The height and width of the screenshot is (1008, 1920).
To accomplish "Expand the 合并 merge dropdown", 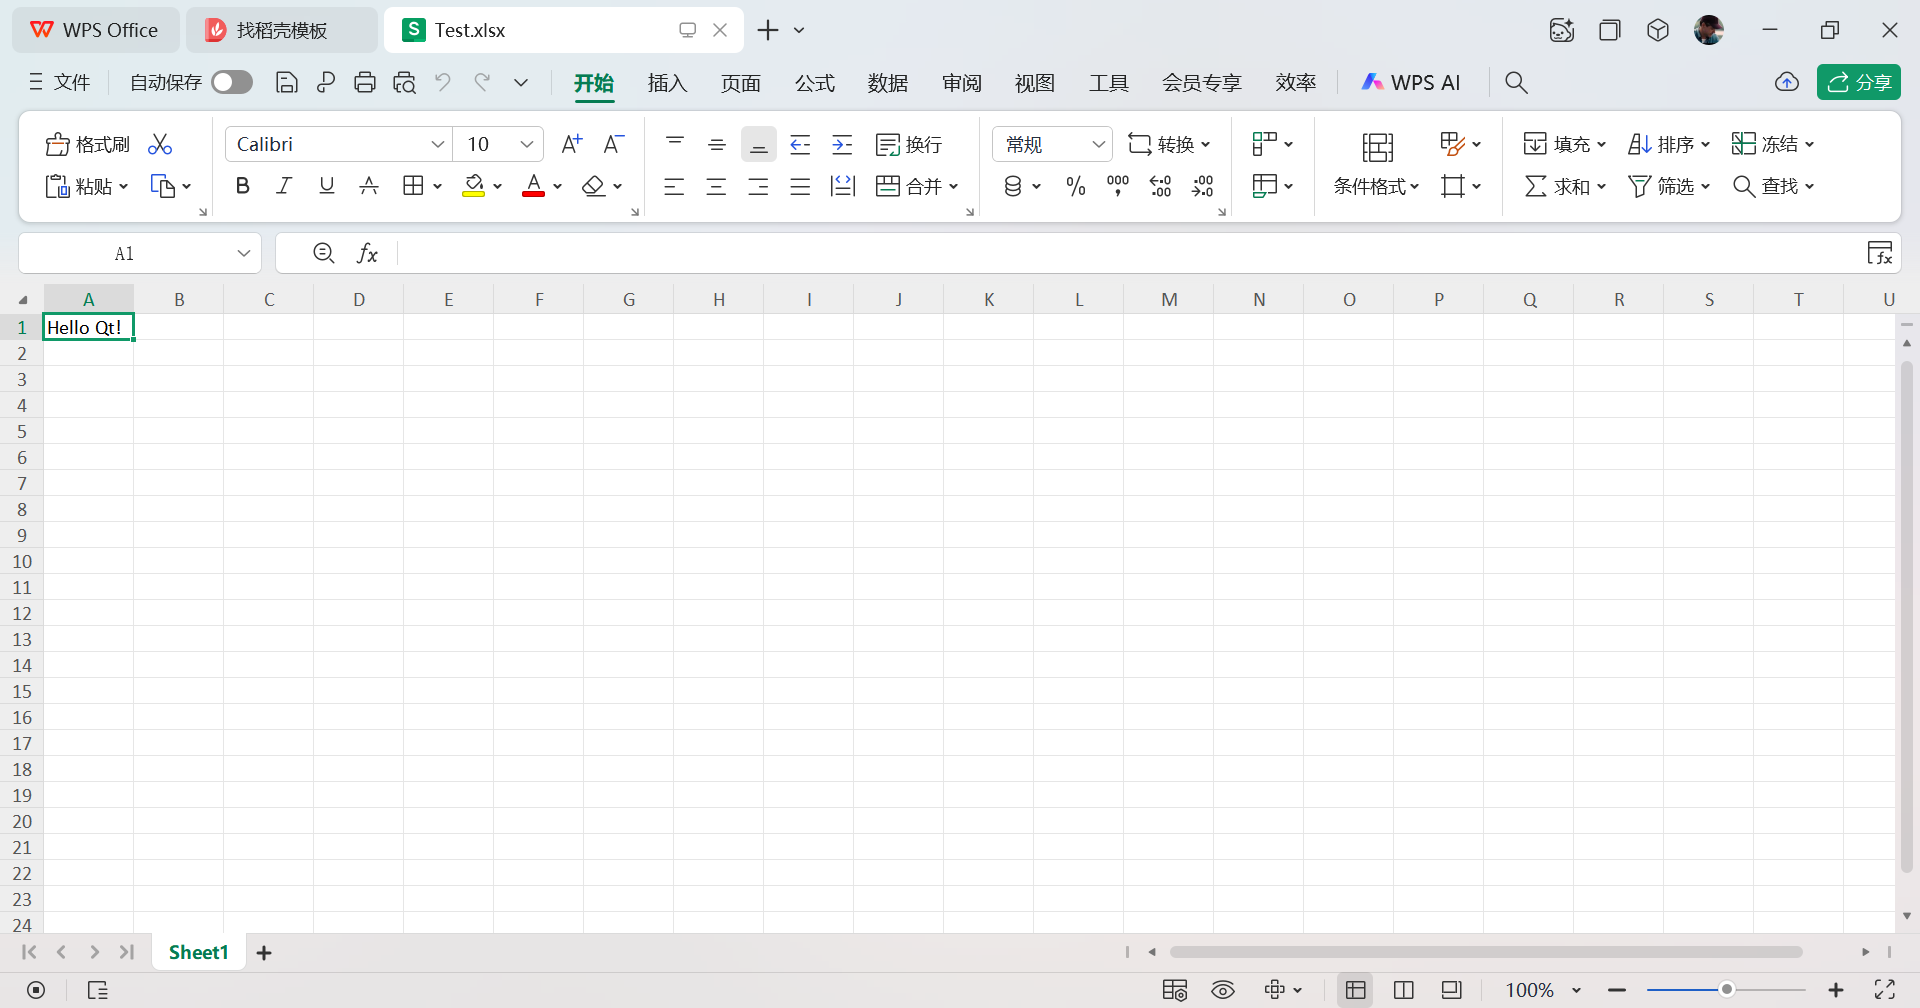I will click(x=953, y=187).
